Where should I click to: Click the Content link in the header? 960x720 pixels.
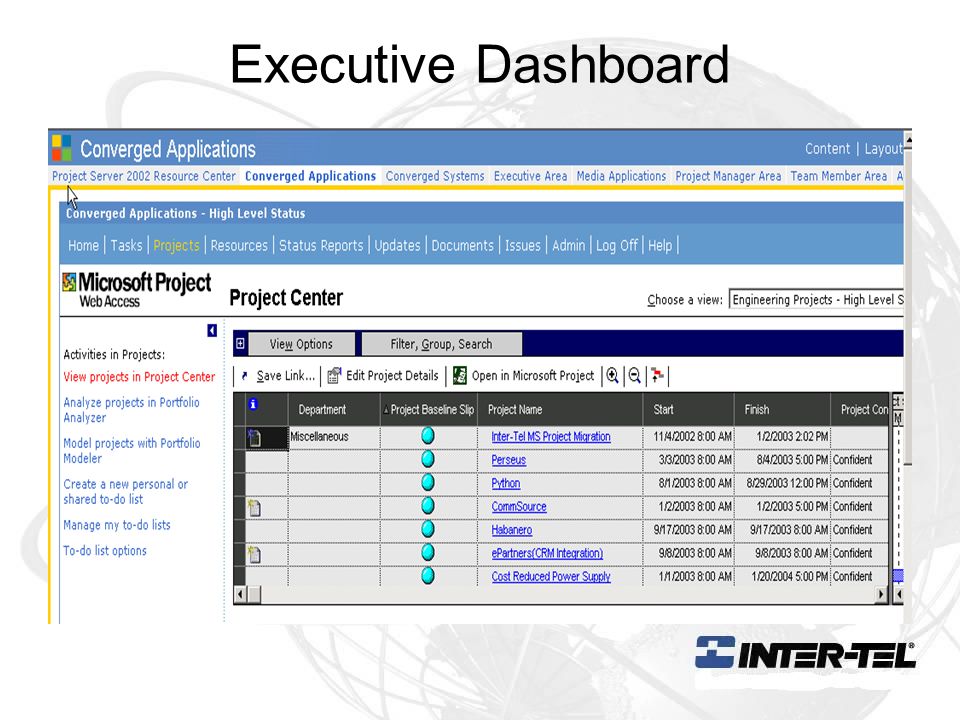pyautogui.click(x=827, y=149)
